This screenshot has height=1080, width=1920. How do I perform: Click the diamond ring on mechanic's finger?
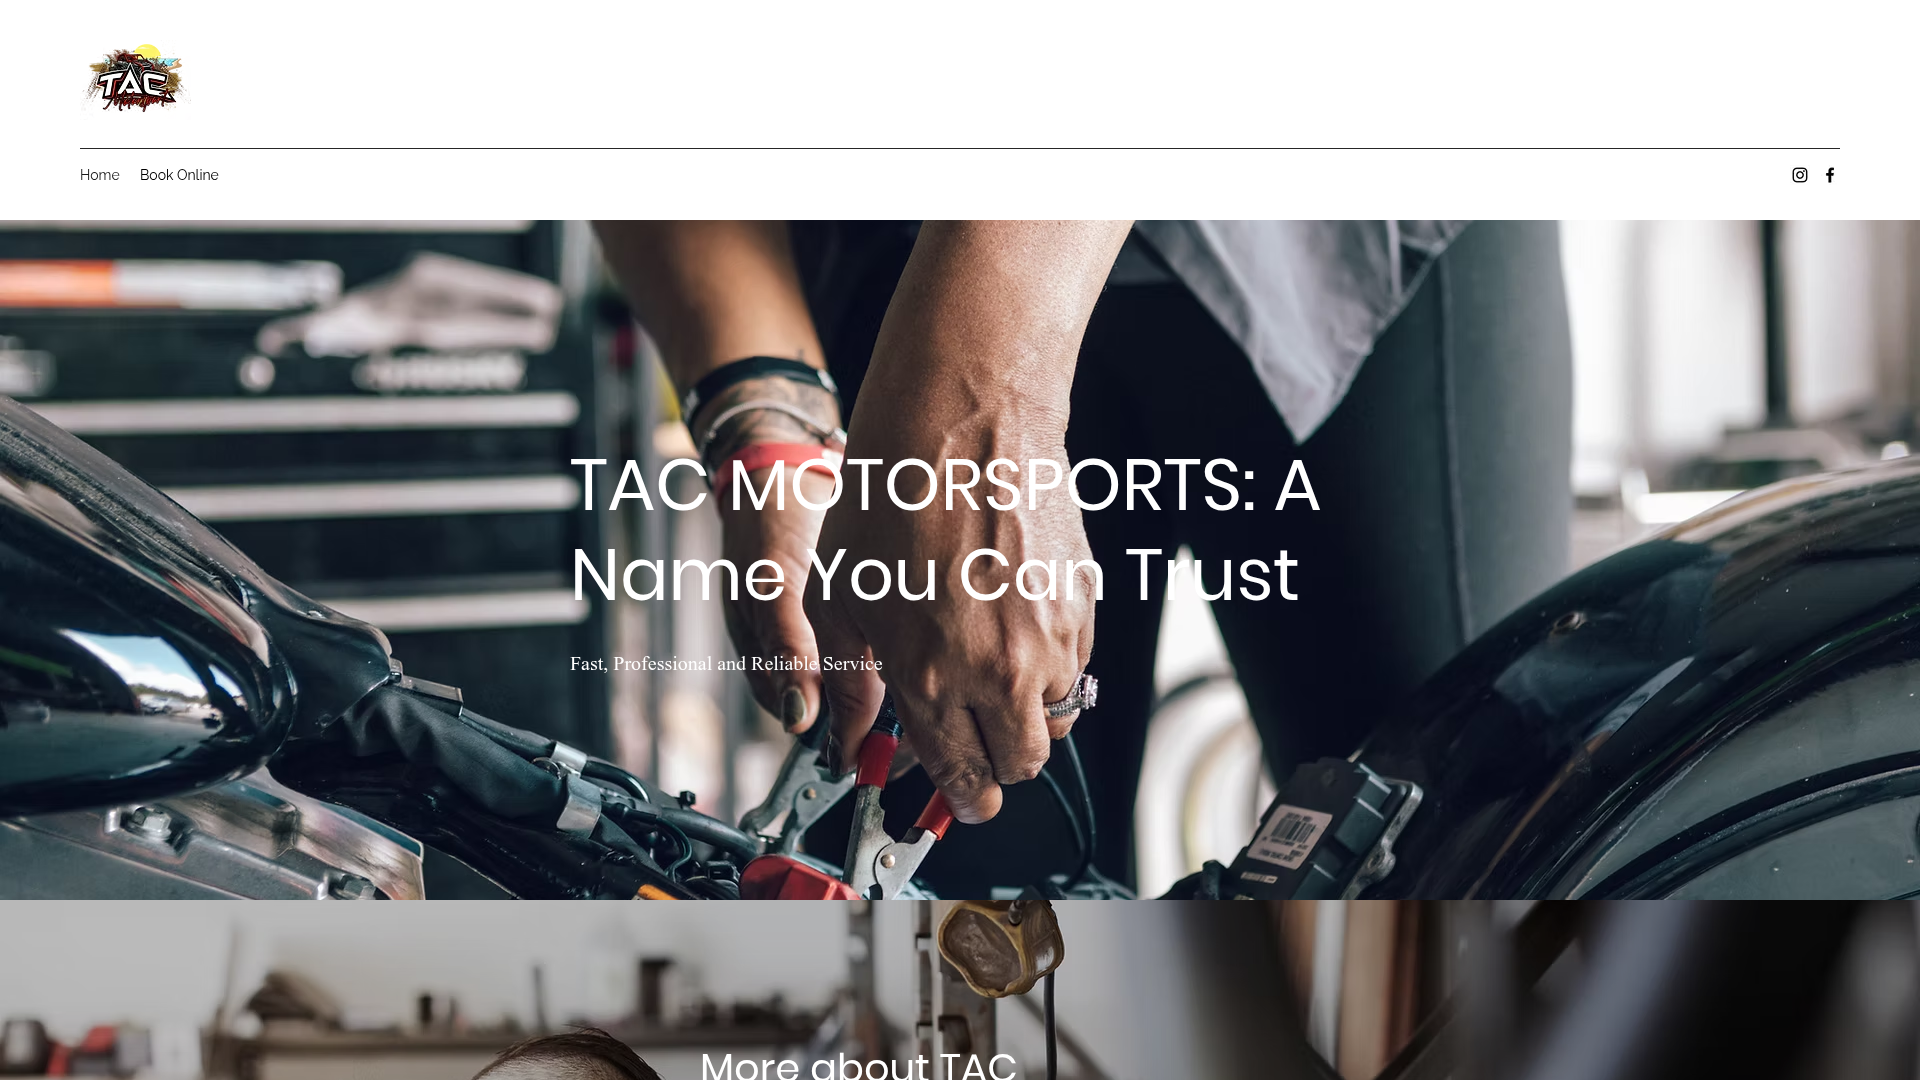(1075, 695)
